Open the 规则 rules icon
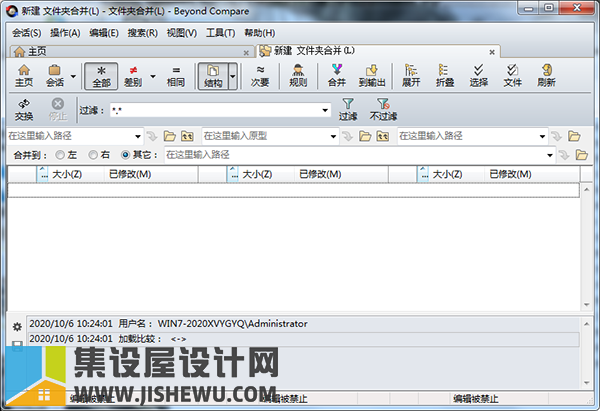600x411 pixels. (x=298, y=76)
